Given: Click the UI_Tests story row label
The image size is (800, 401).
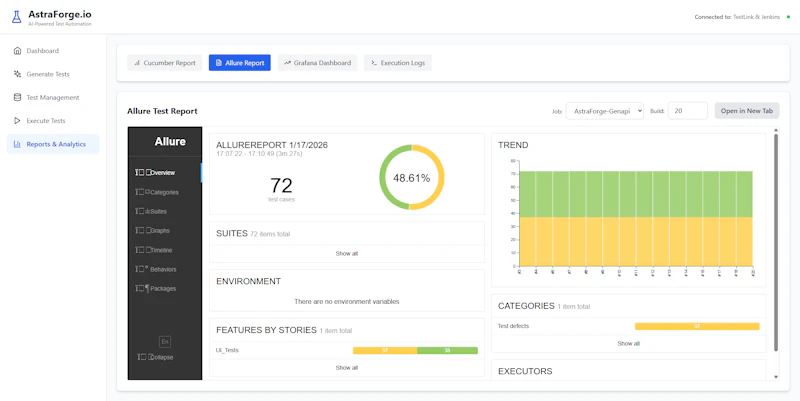Looking at the screenshot, I should click(227, 350).
